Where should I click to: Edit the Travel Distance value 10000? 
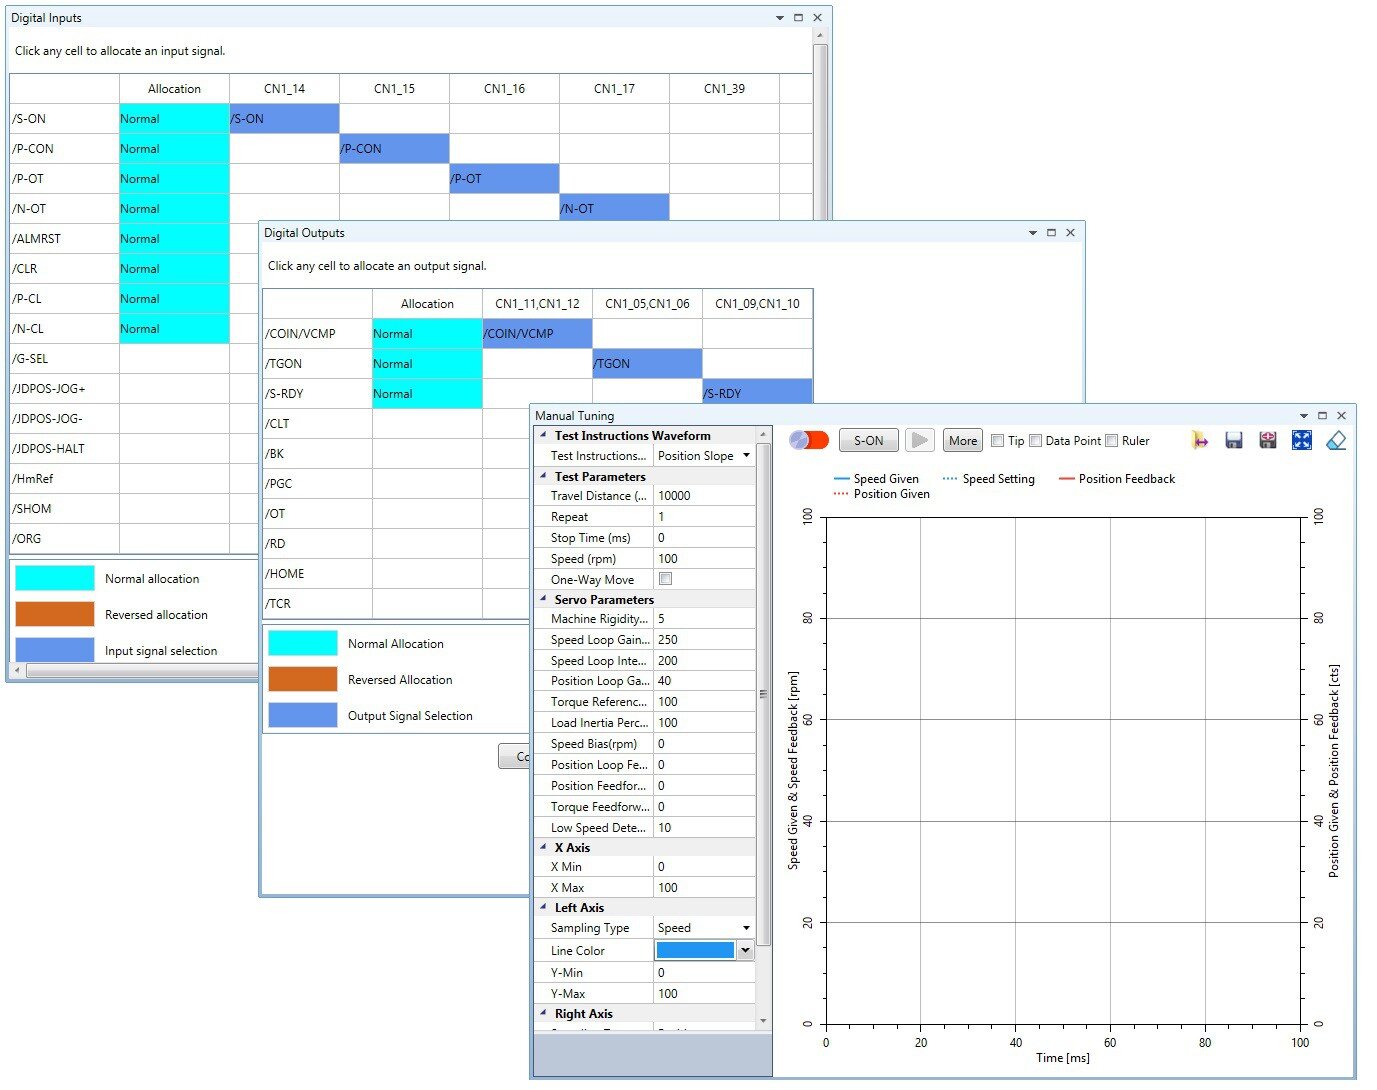tap(704, 496)
